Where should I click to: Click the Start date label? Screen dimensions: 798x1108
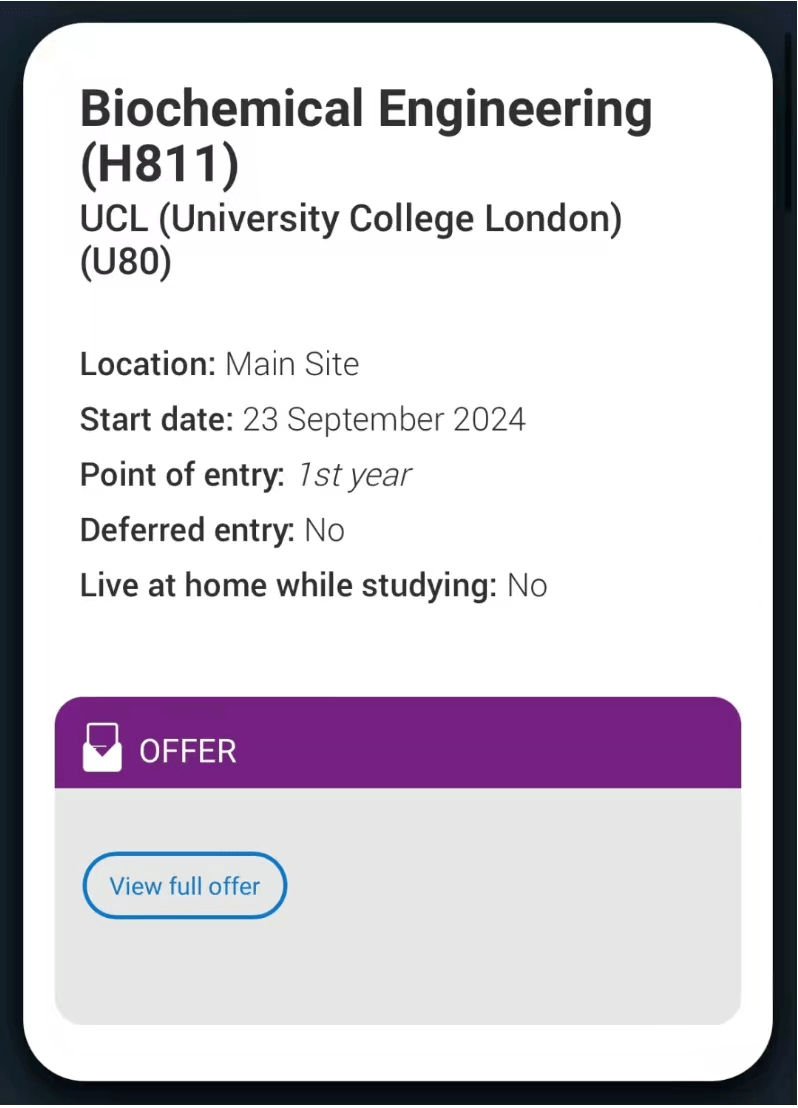click(156, 419)
